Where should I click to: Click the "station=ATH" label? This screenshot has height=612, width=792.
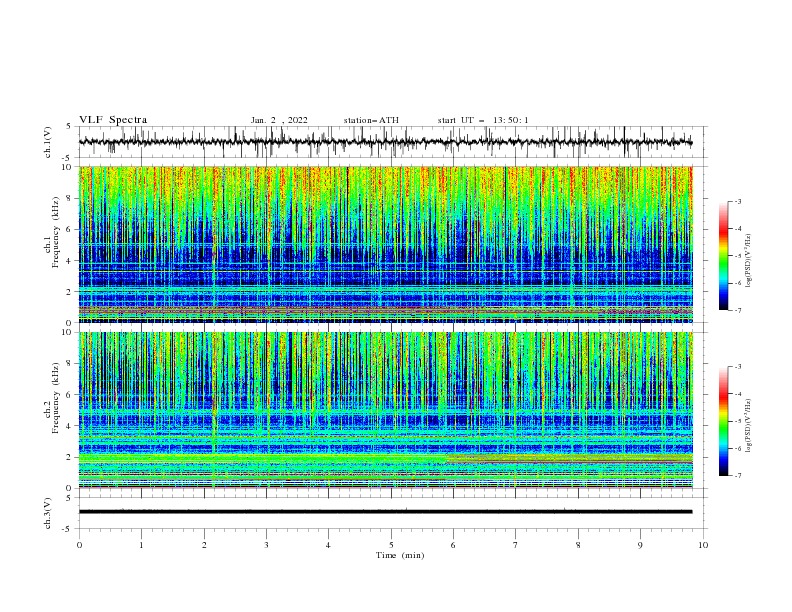[x=371, y=120]
